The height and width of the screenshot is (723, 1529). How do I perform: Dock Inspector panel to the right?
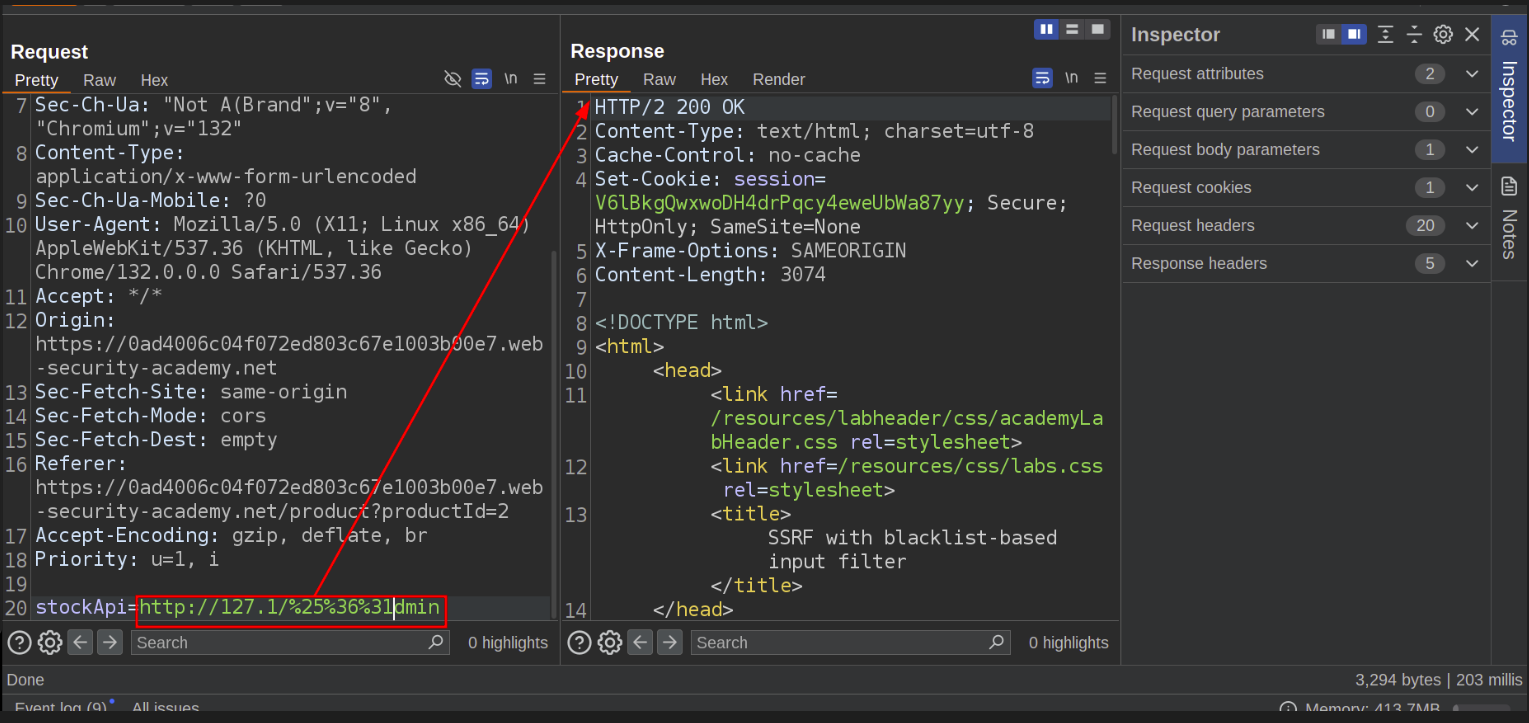1353,34
